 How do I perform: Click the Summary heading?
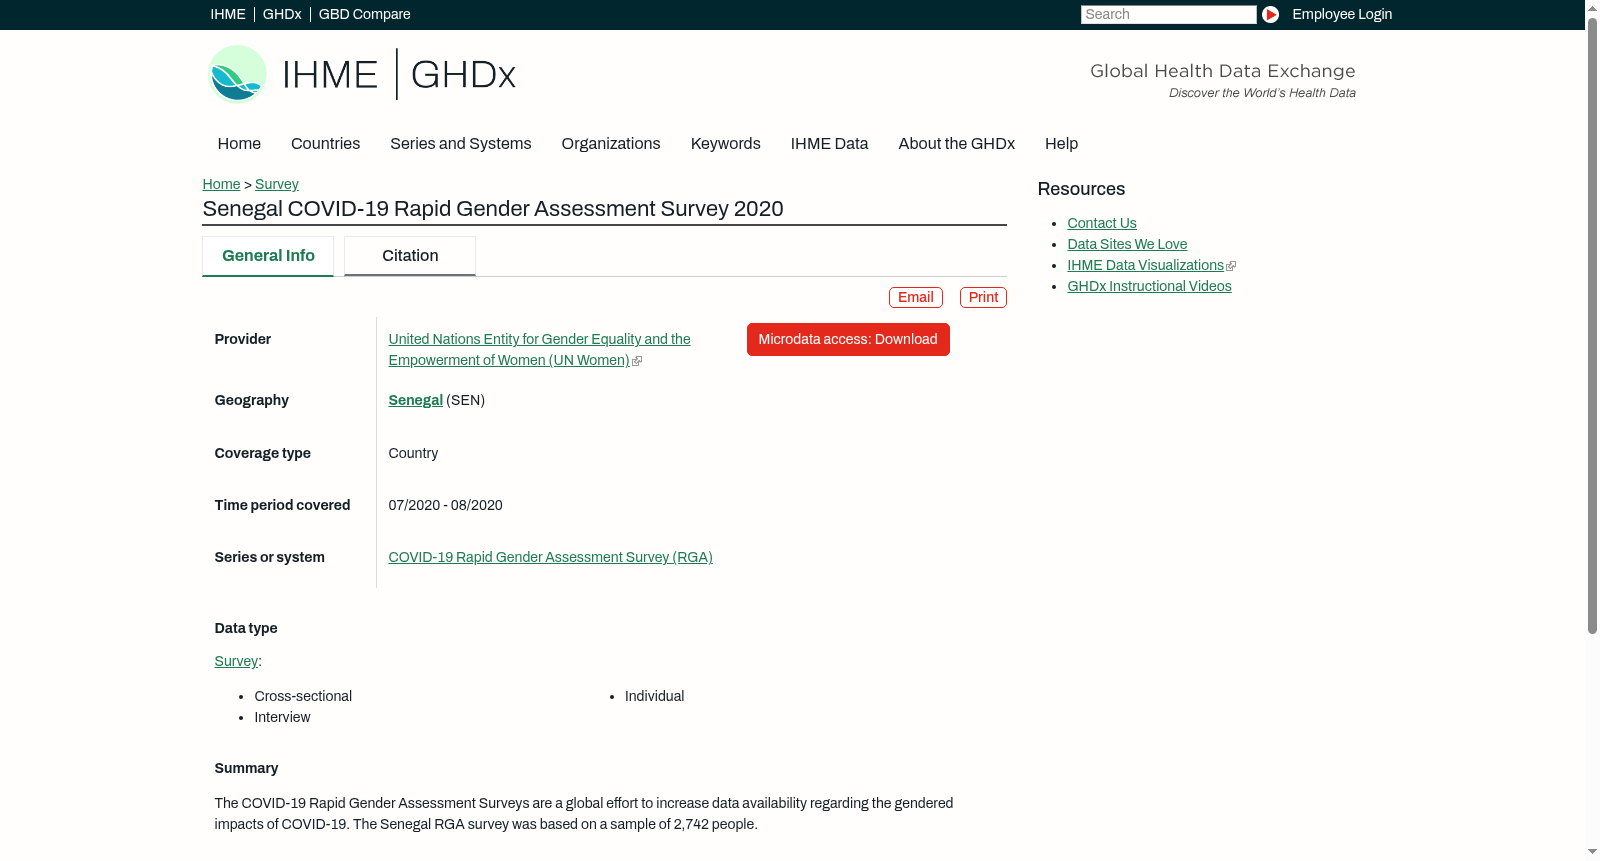[246, 768]
